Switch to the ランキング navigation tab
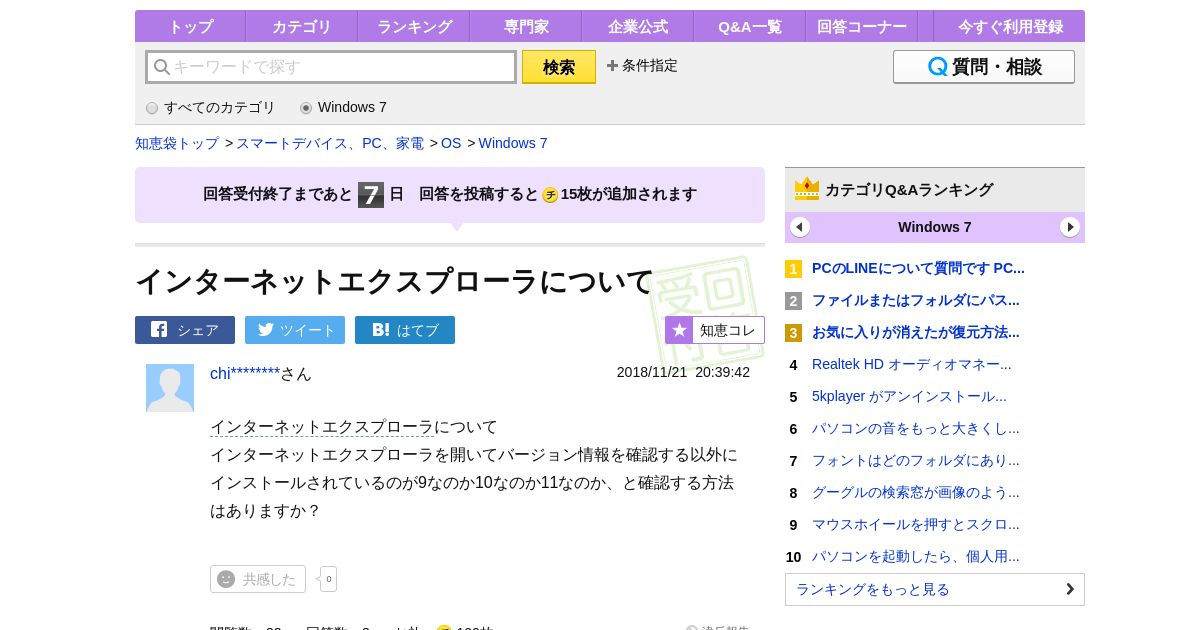The image size is (1200, 630). click(x=414, y=27)
